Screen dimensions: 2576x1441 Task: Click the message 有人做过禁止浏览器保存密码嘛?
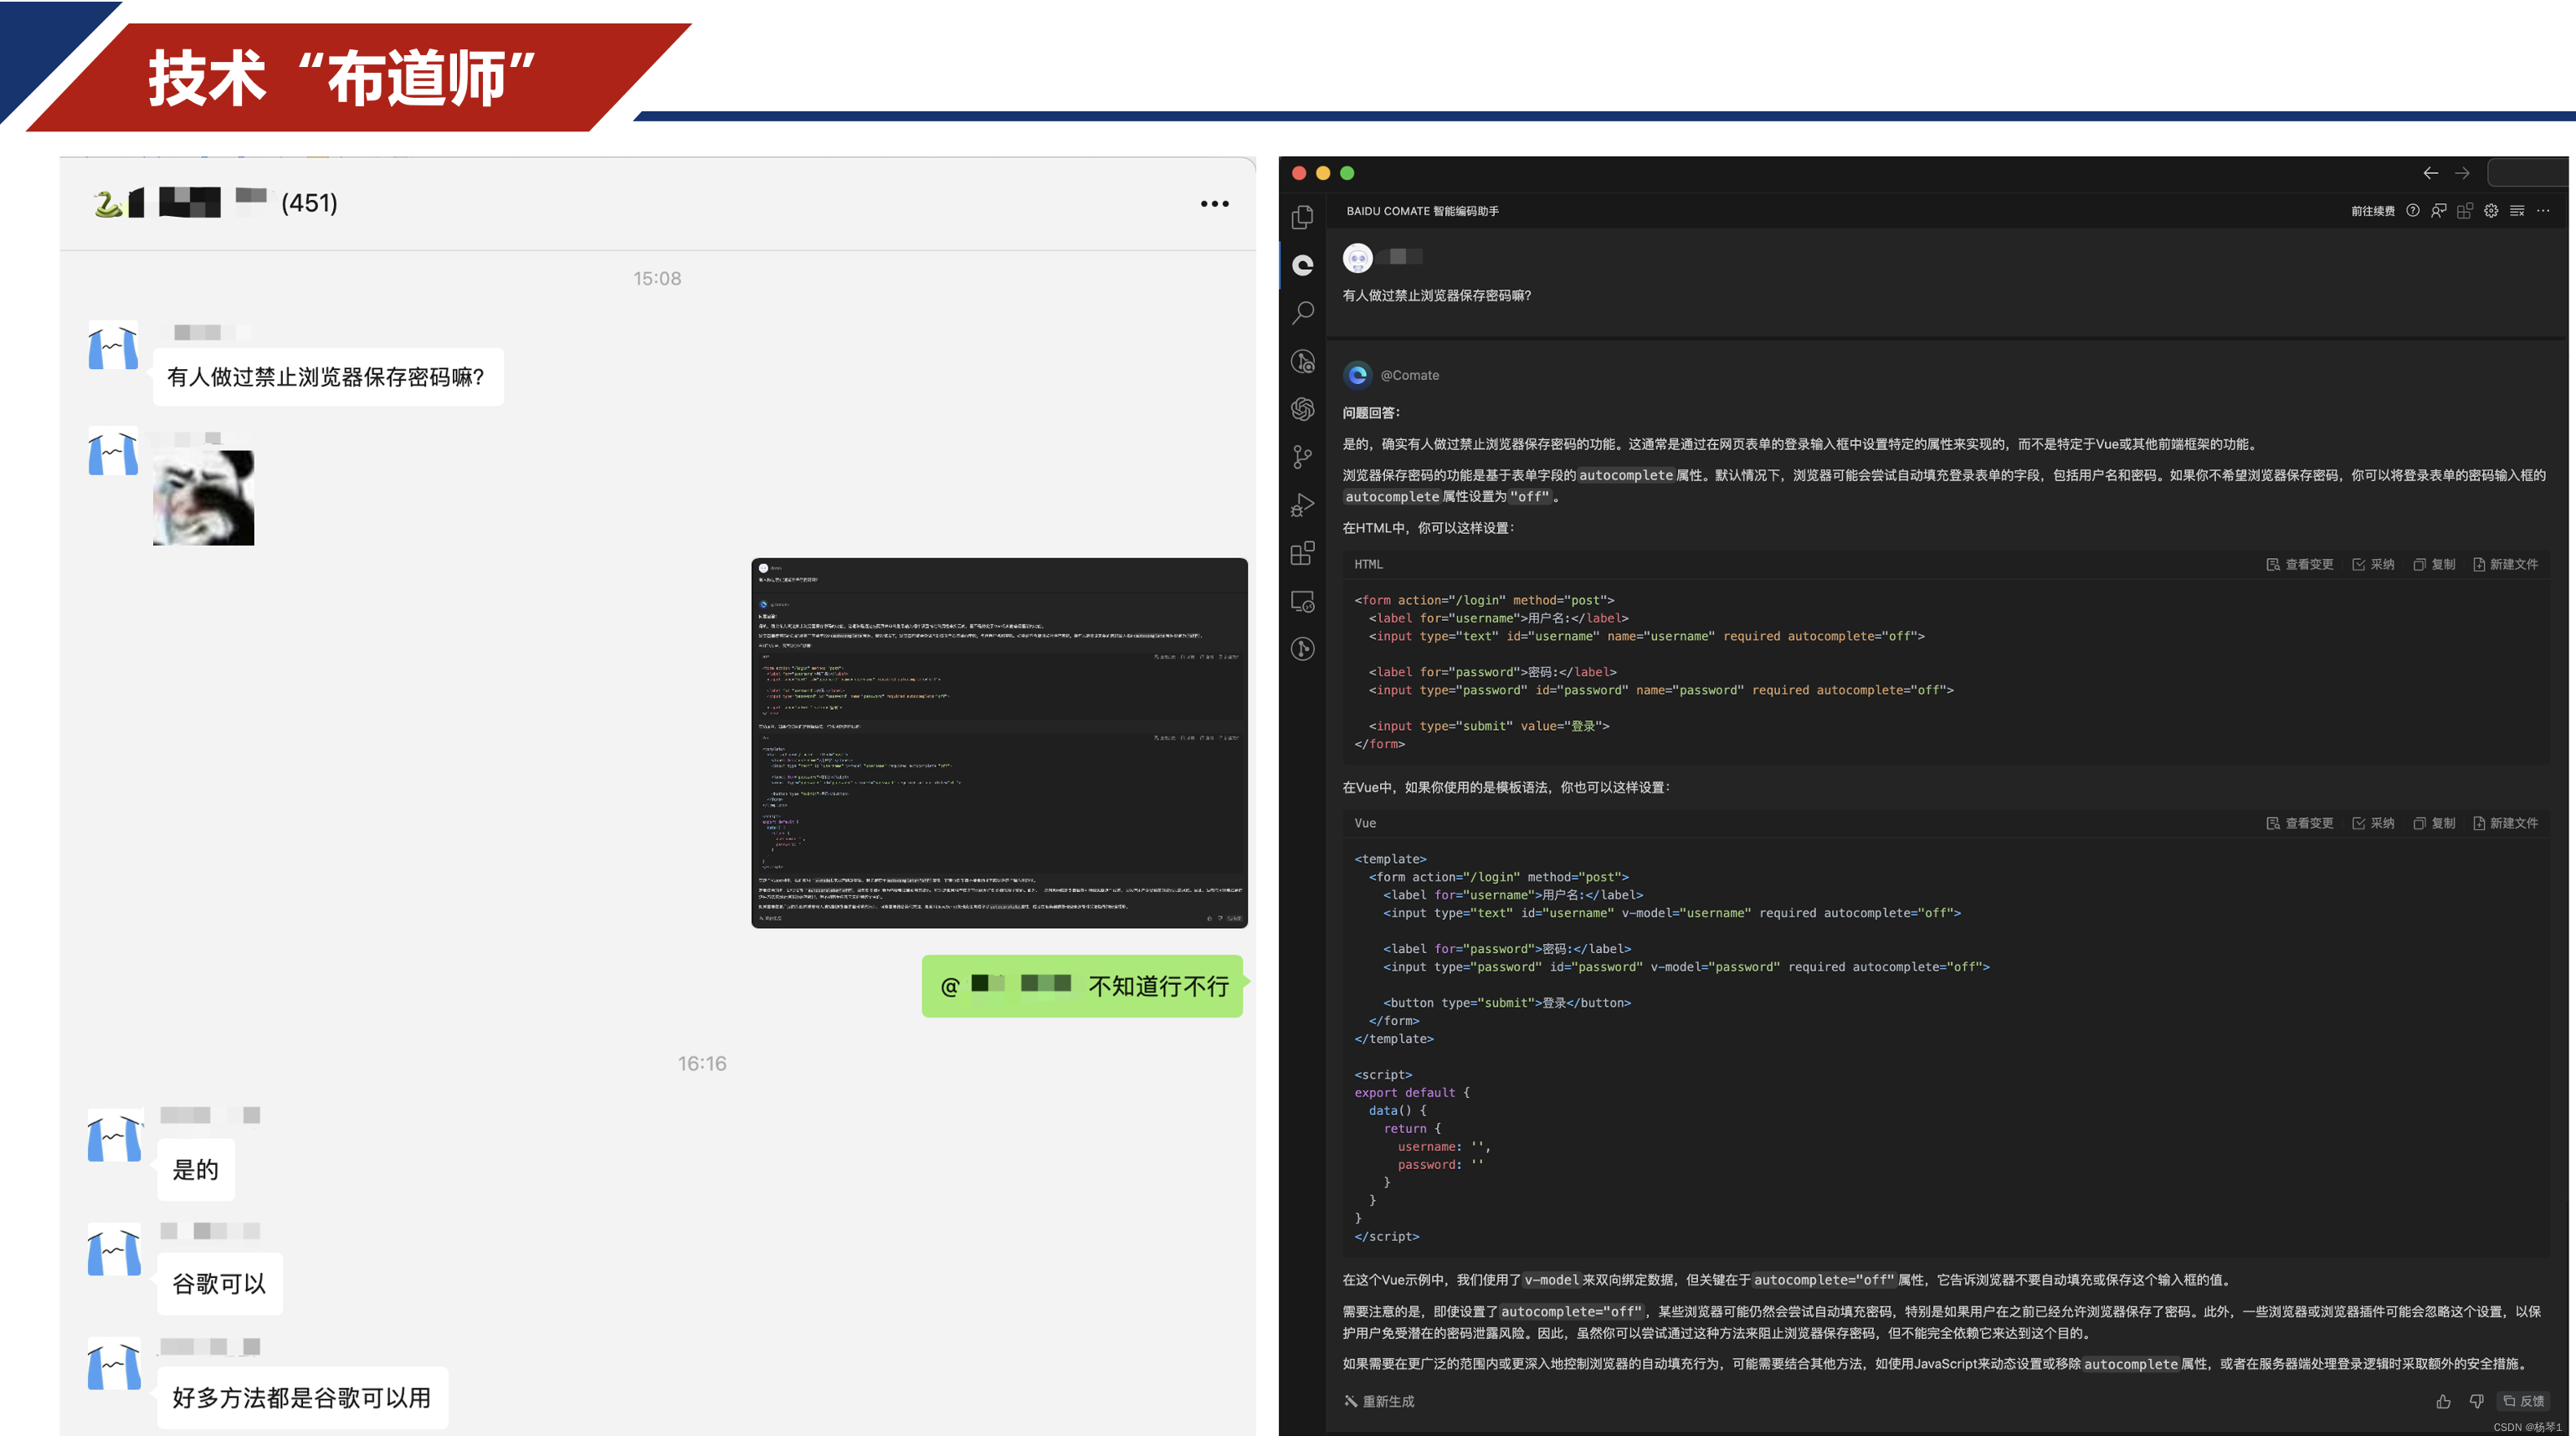tap(327, 377)
